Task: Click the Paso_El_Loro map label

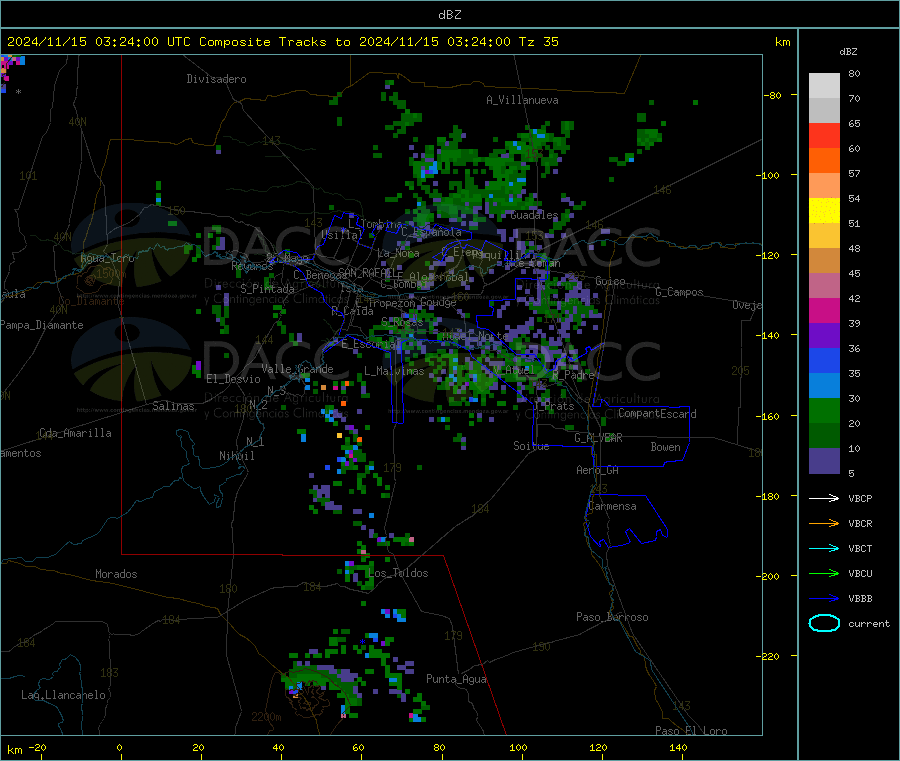Action: click(x=691, y=731)
